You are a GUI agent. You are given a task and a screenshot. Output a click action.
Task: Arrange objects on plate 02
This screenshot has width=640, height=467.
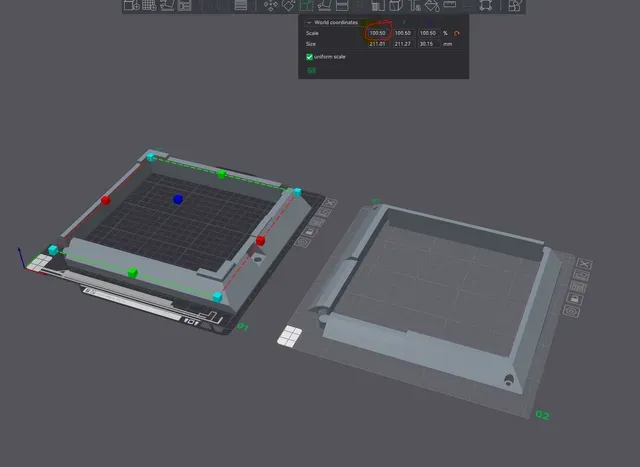click(x=578, y=287)
